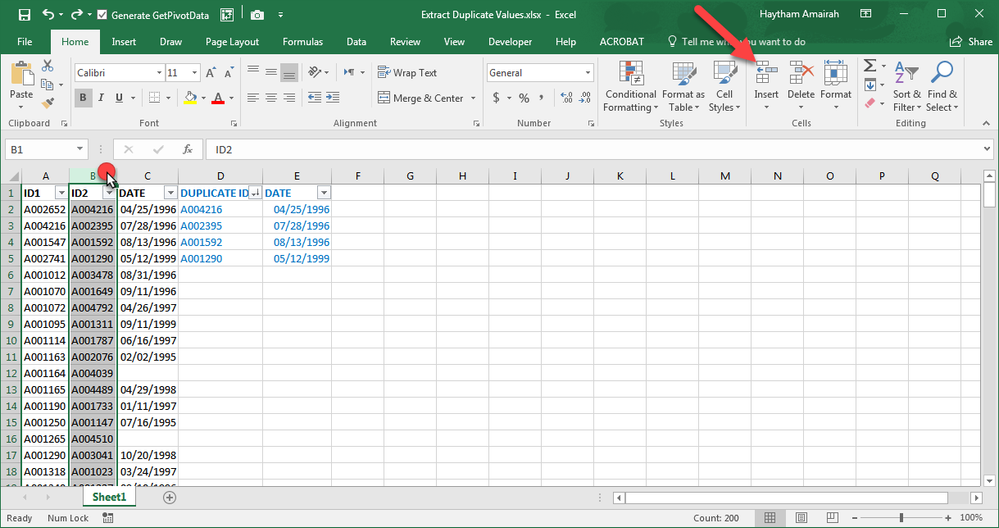
Task: Open the DATE filter dropdown in column E
Action: 324,192
